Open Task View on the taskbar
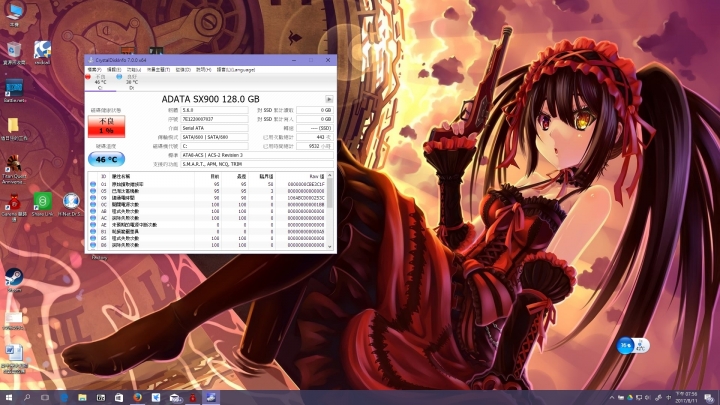Viewport: 720px width, 405px height. [x=45, y=398]
